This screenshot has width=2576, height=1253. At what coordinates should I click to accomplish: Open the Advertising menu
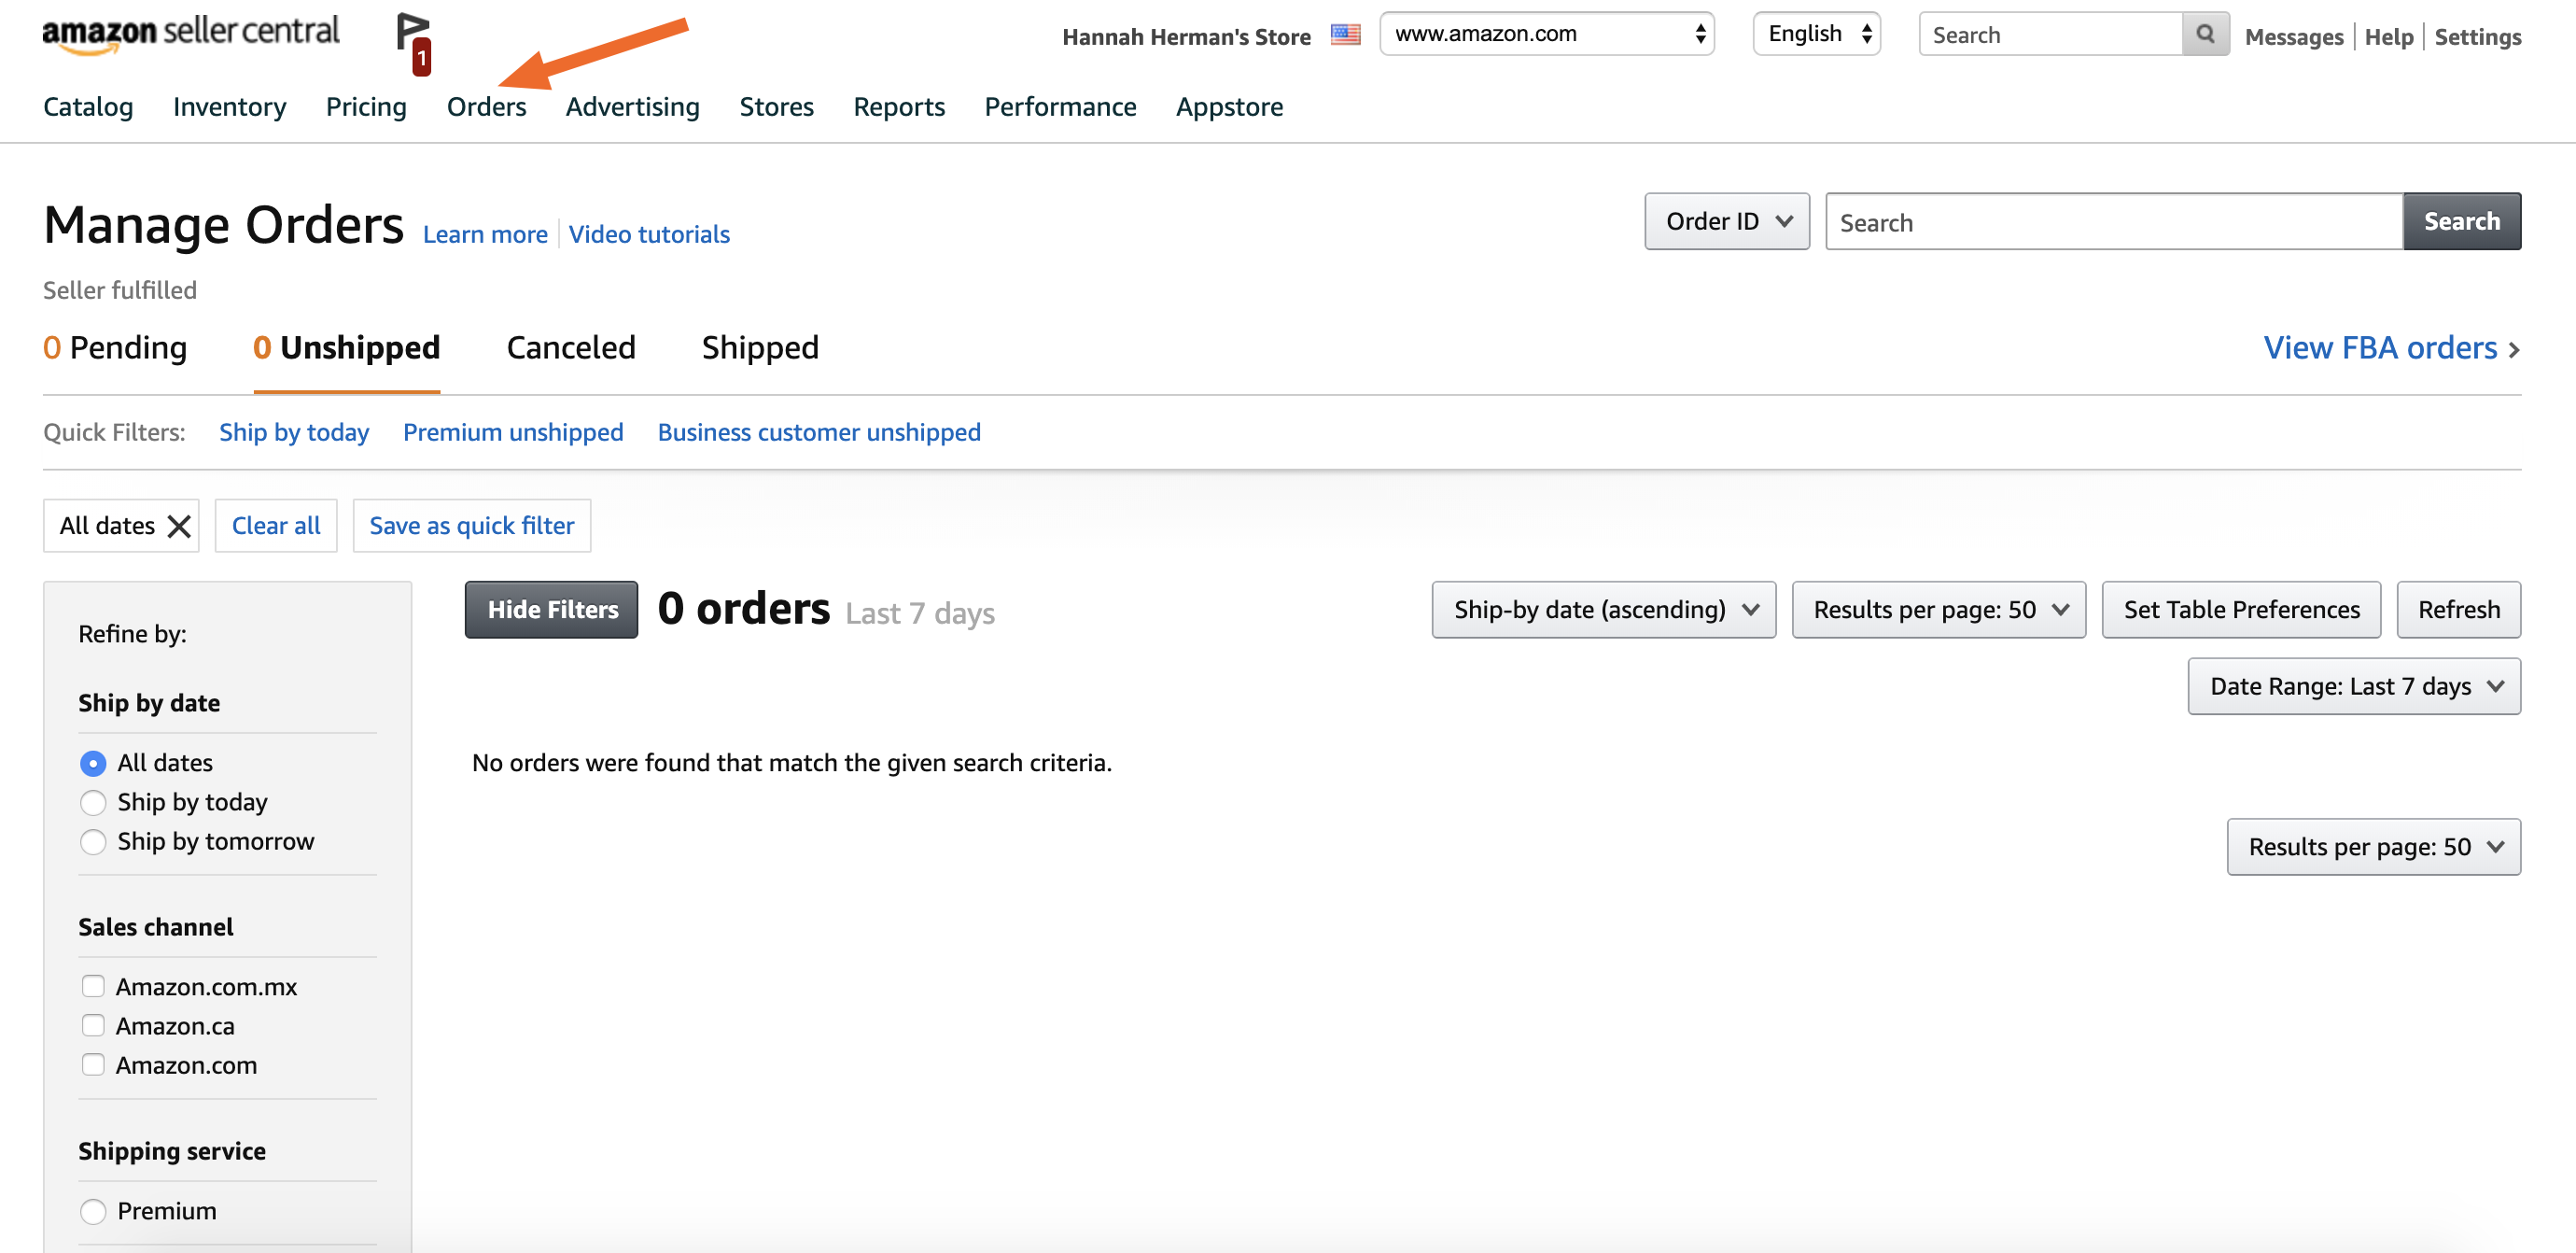click(632, 106)
